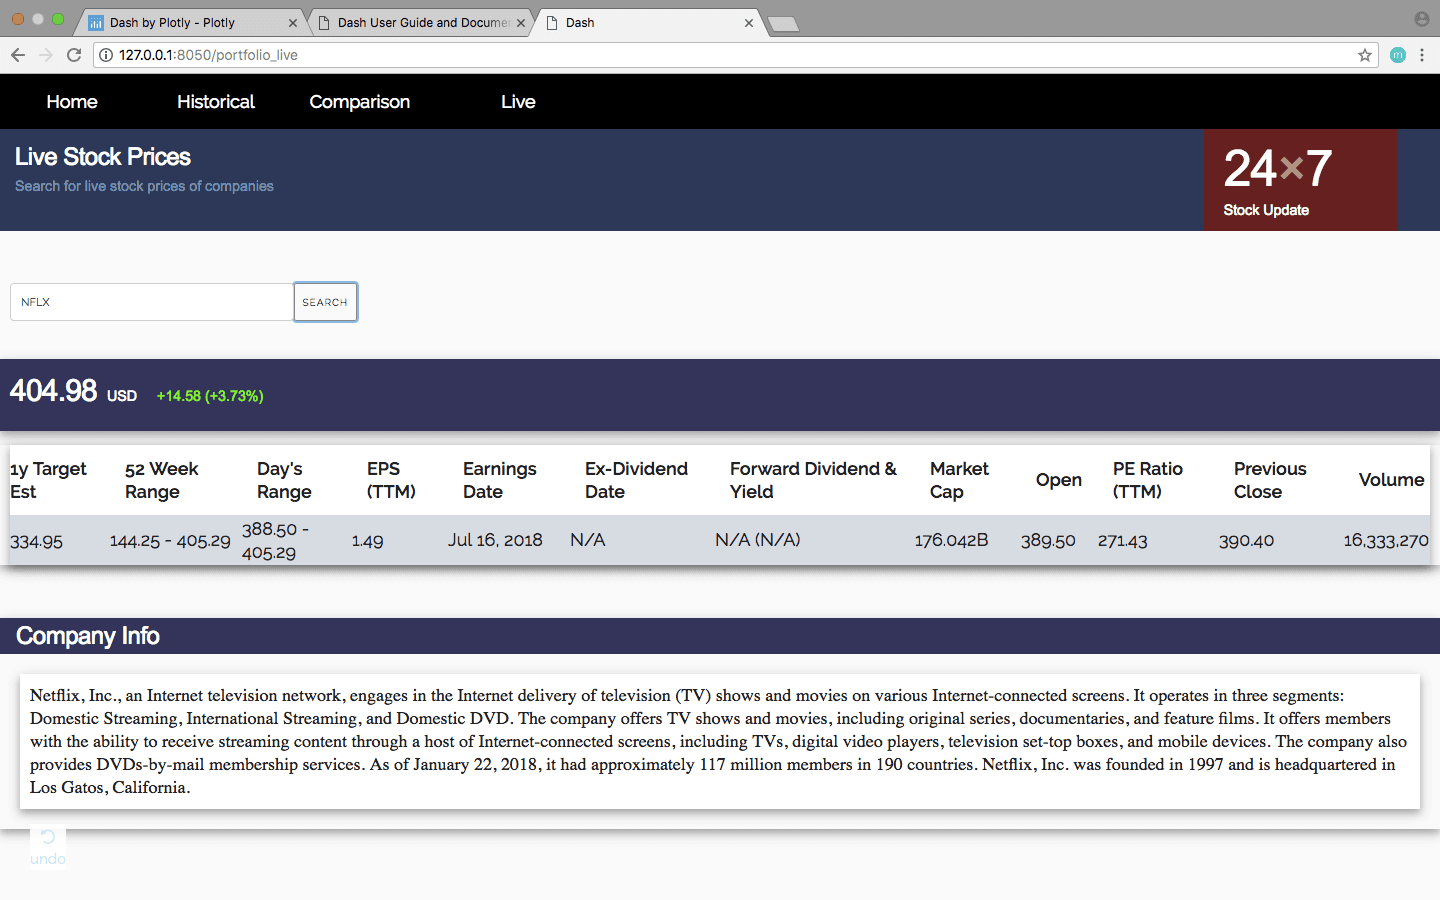Click the 271.43 PE ratio cell
Image resolution: width=1440 pixels, height=900 pixels.
pos(1122,541)
